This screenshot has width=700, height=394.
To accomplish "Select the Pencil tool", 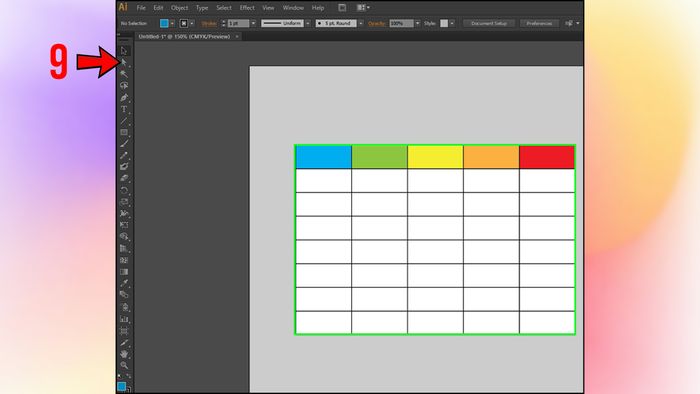I will [124, 155].
